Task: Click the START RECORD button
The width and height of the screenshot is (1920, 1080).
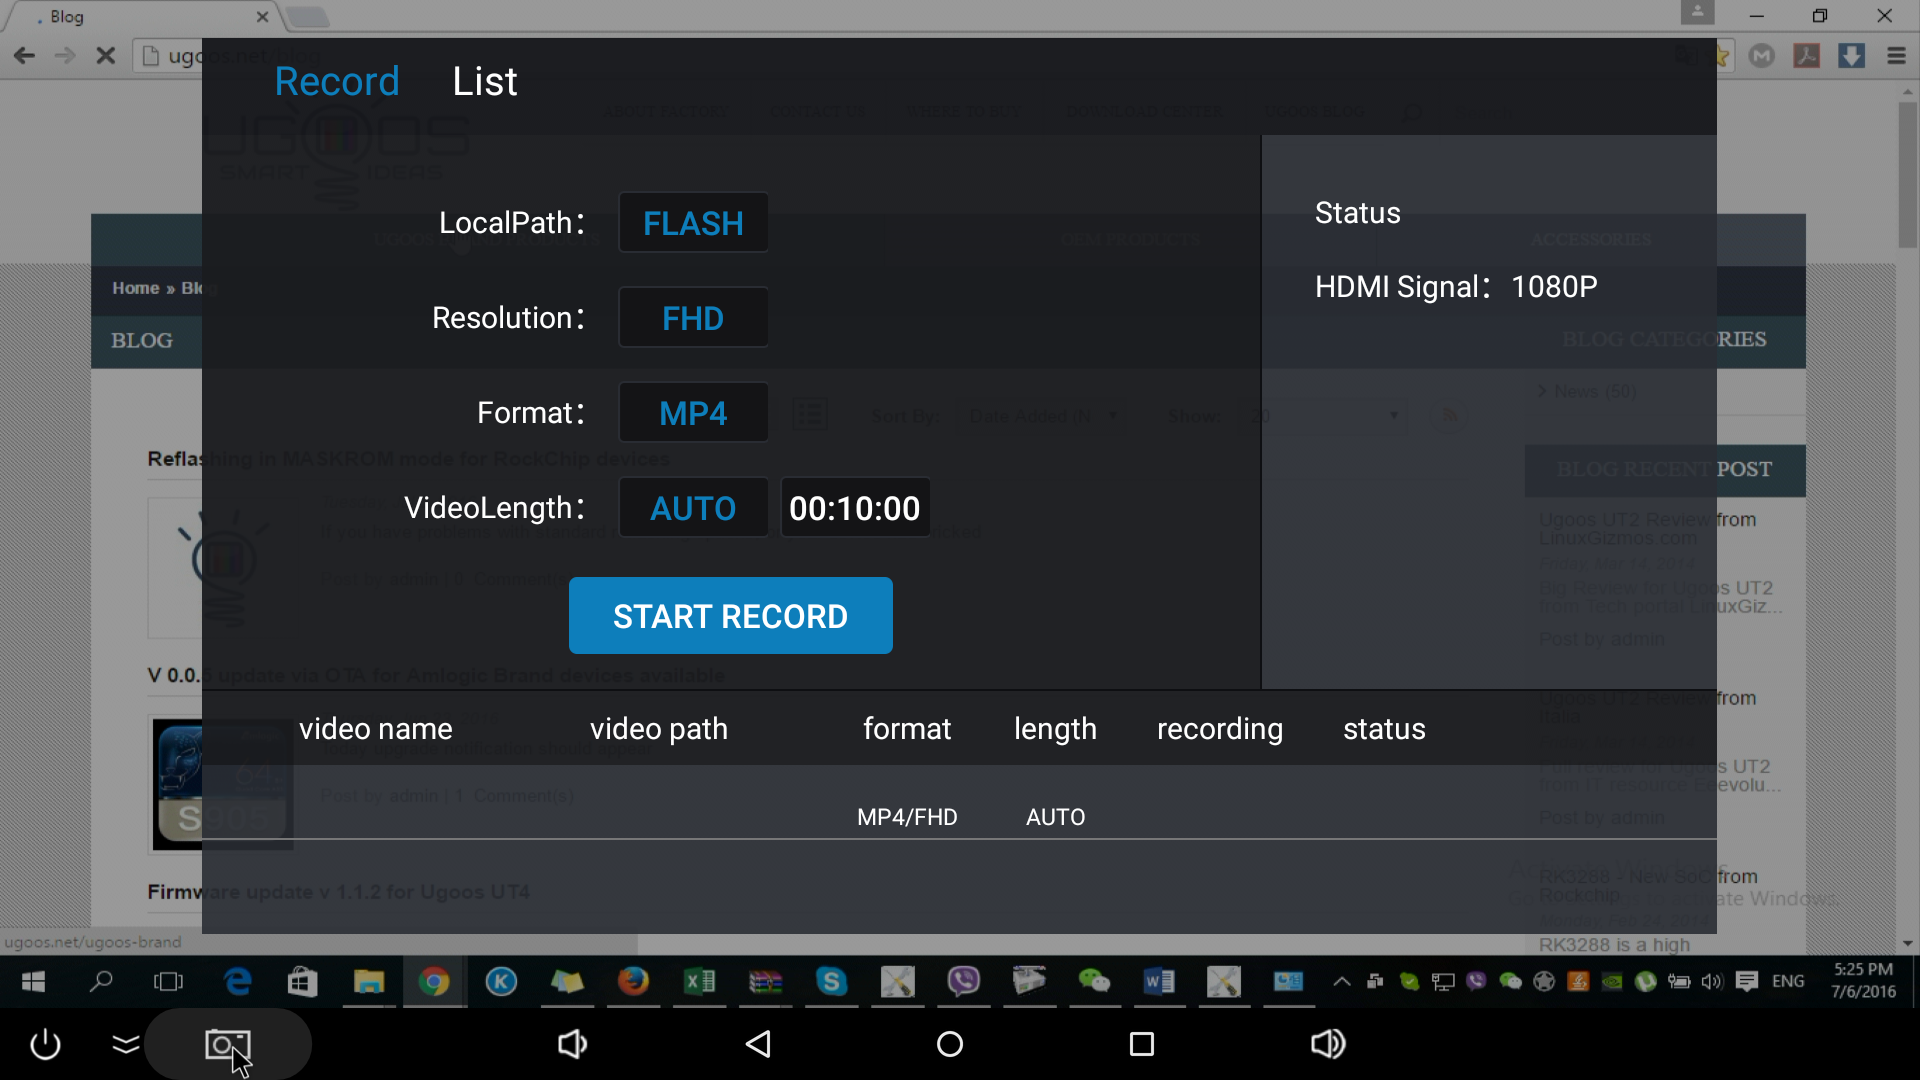Action: (731, 616)
